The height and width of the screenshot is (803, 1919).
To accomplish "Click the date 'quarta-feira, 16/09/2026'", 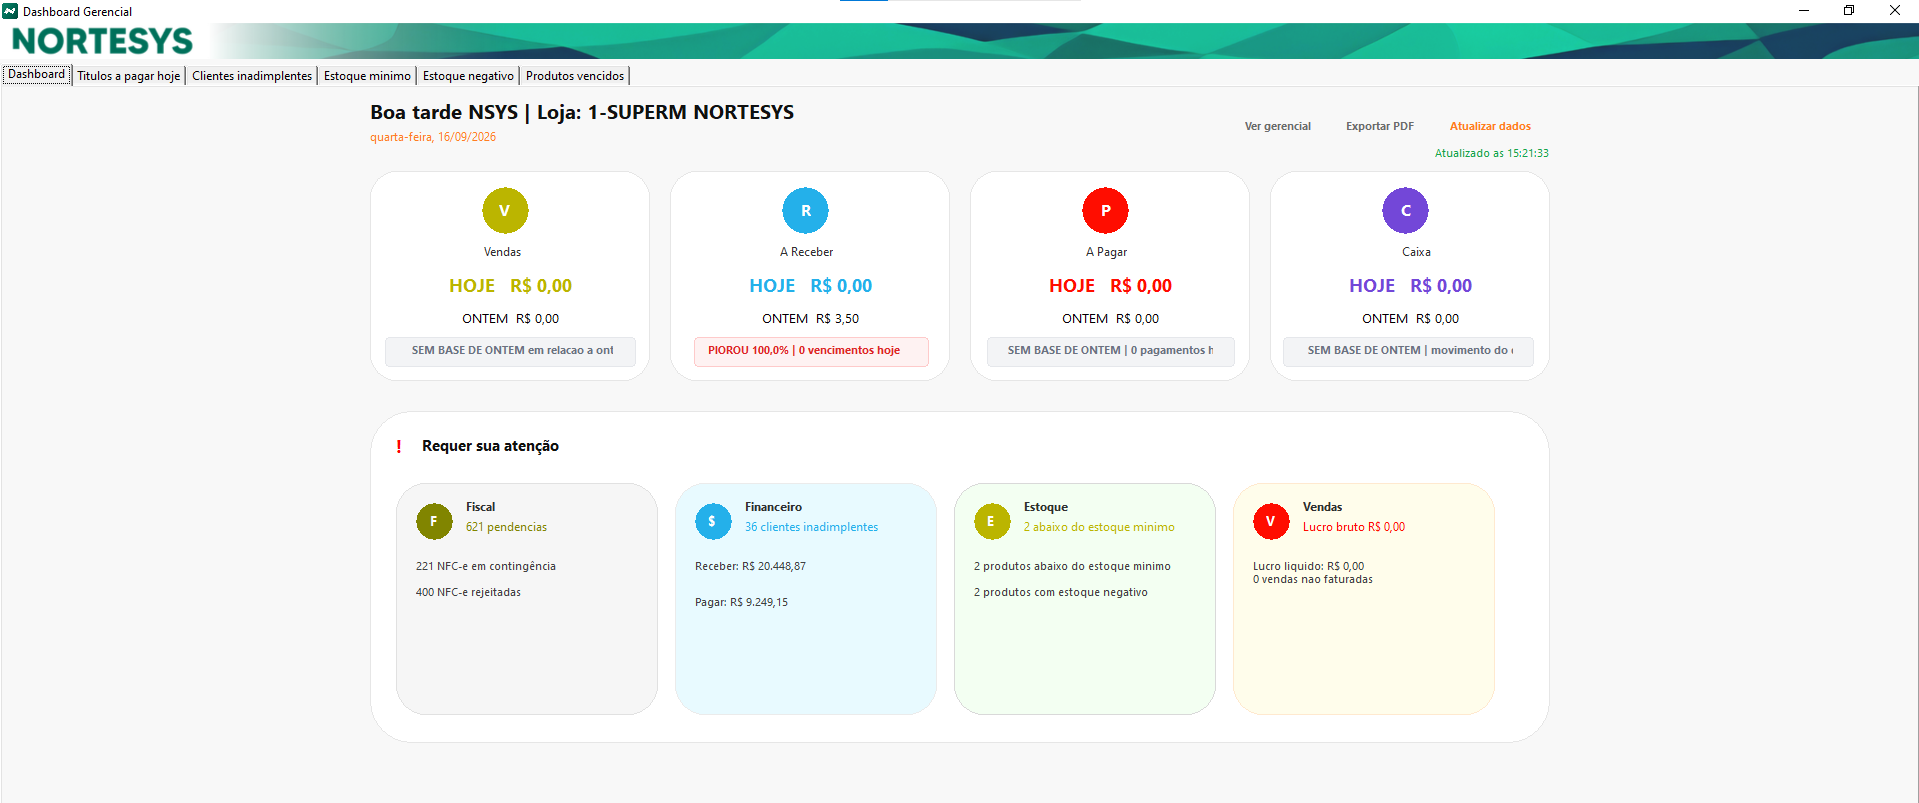I will (433, 137).
